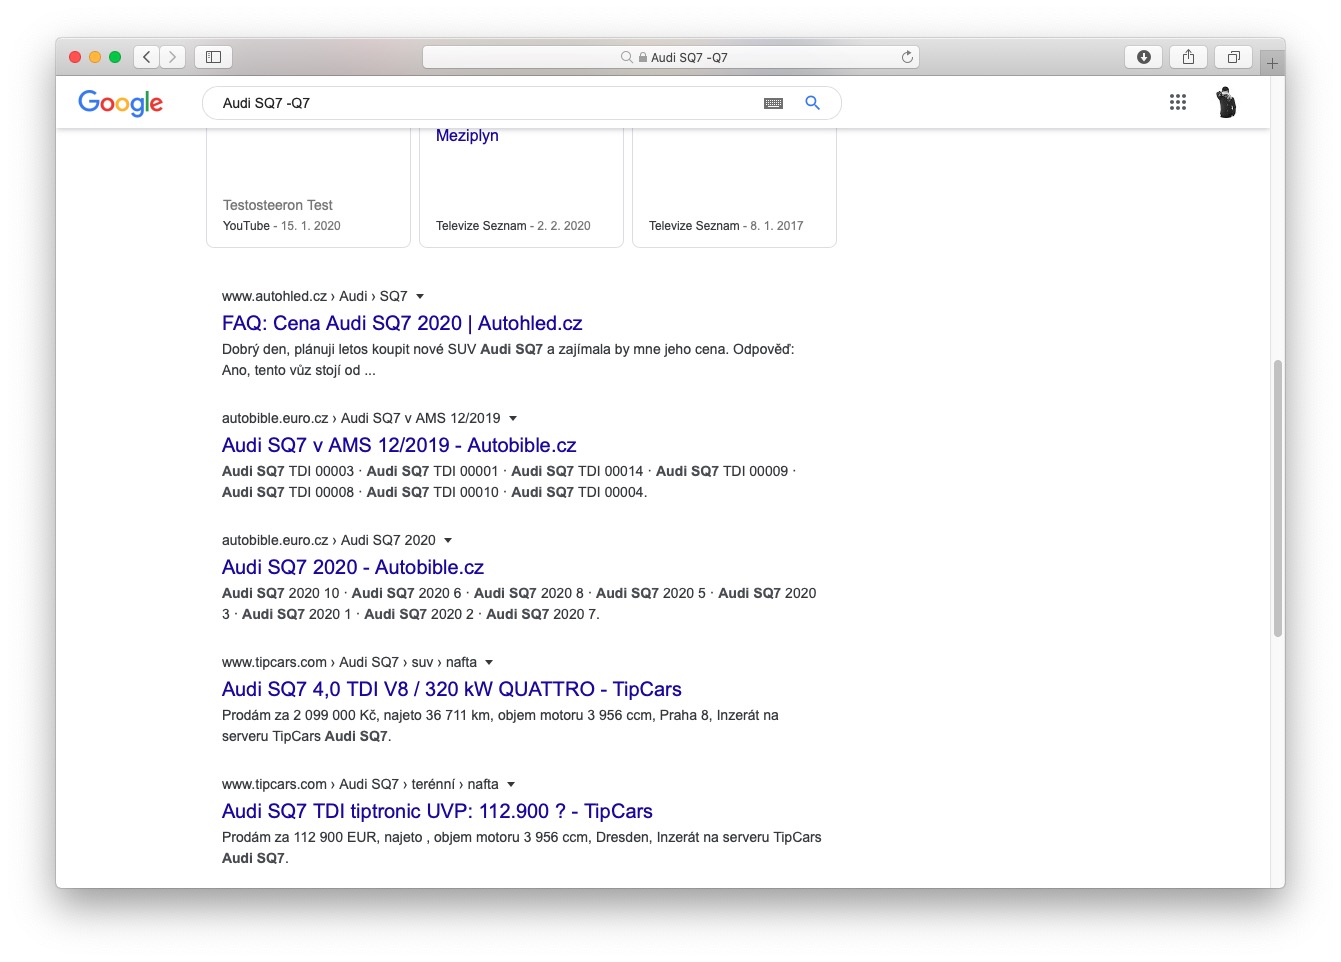
Task: Click the blue search magnifier icon
Action: click(812, 103)
